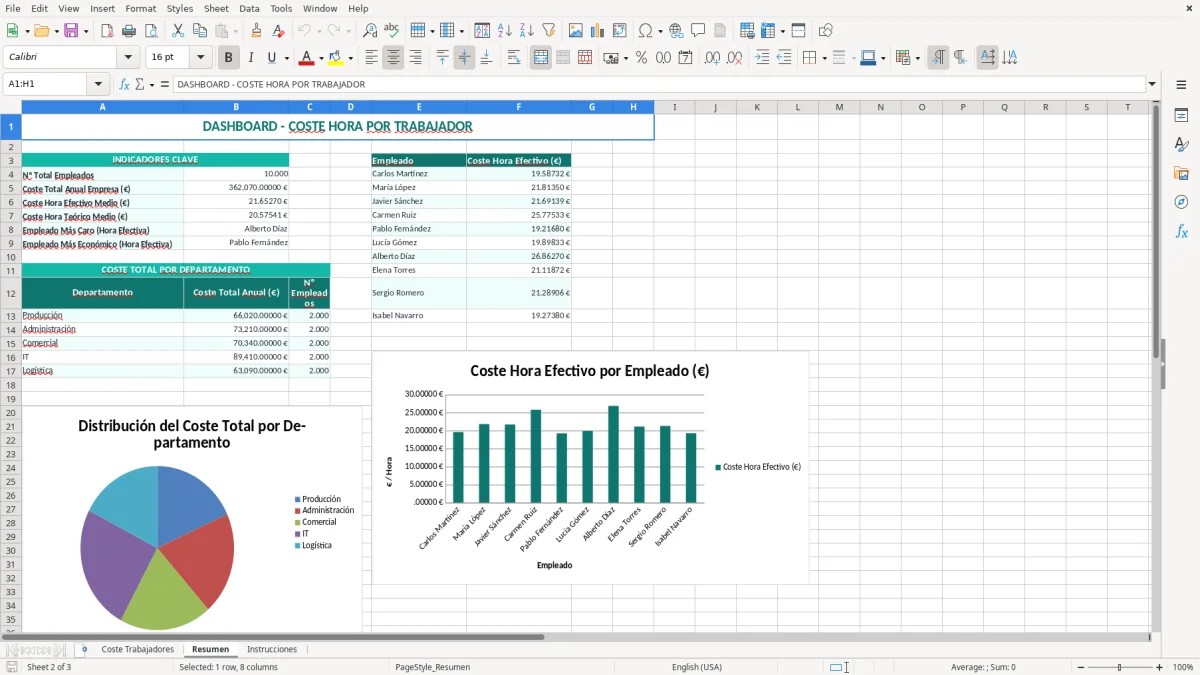
Task: Toggle Align Left
Action: click(371, 58)
